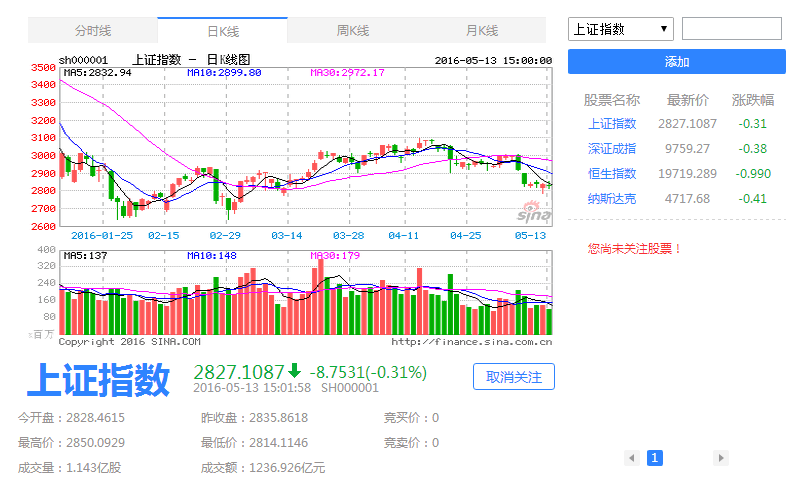Click the 取消关注 button
This screenshot has width=791, height=494.
[x=513, y=377]
